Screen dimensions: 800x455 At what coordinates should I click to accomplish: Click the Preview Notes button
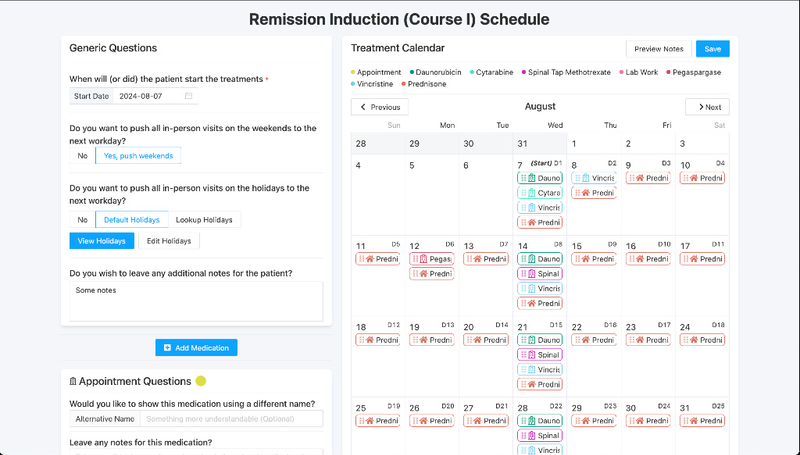pyautogui.click(x=659, y=48)
